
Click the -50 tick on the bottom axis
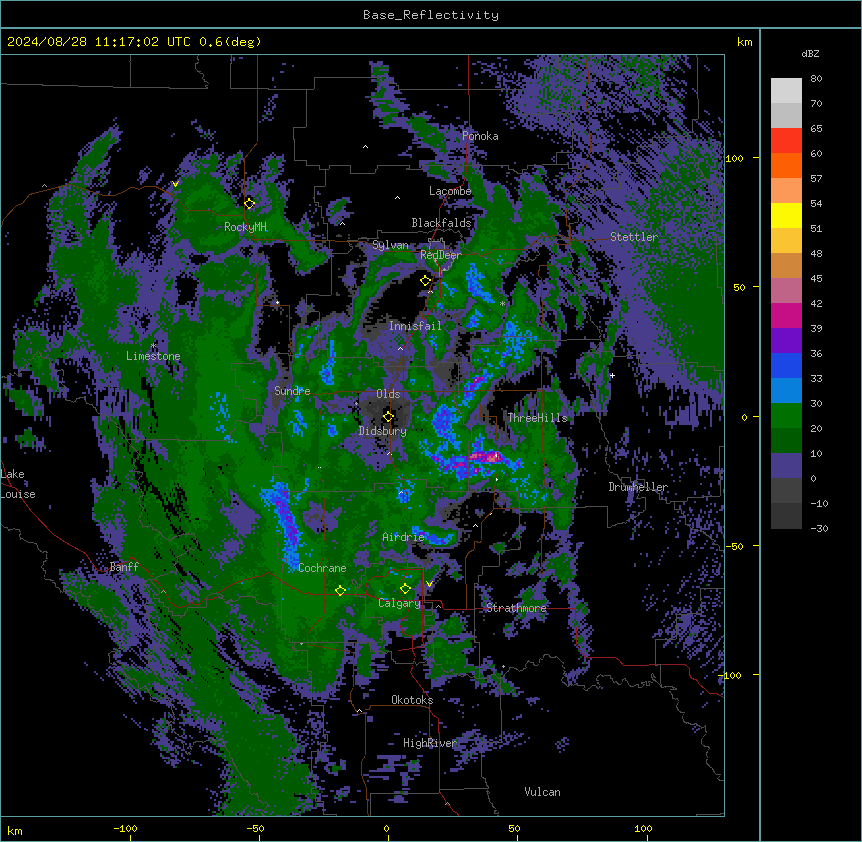255,828
